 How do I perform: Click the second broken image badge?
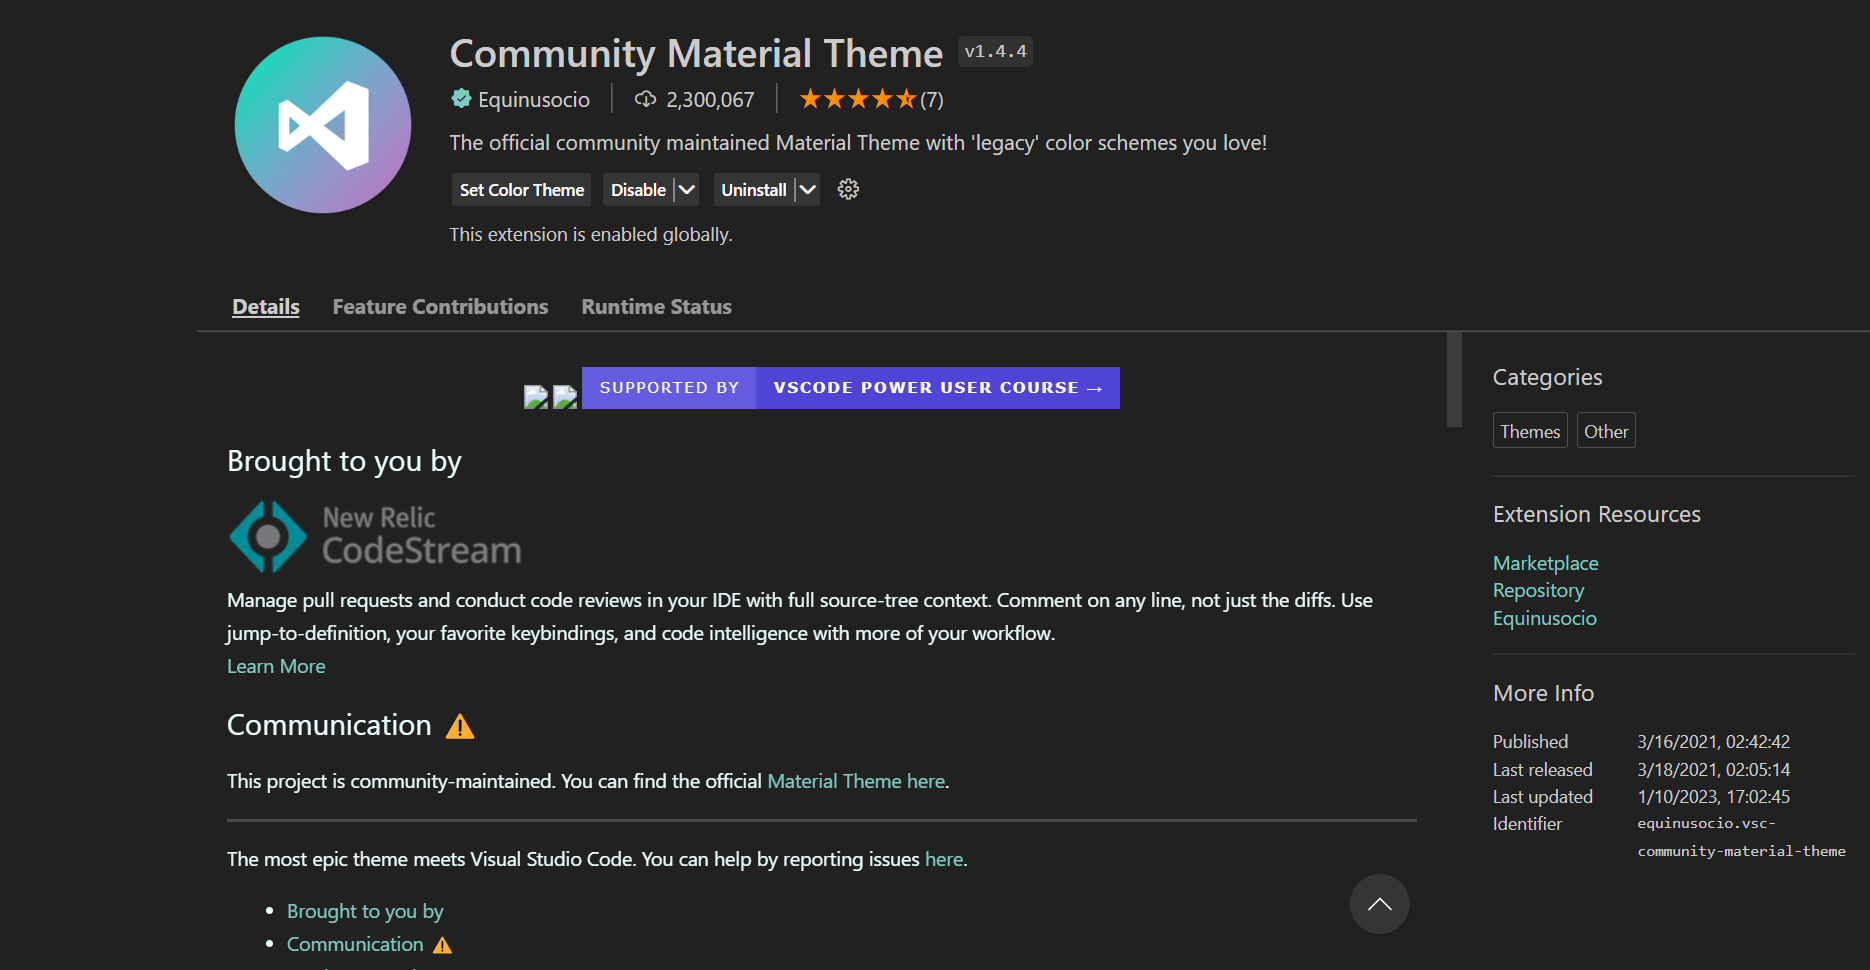coord(565,397)
